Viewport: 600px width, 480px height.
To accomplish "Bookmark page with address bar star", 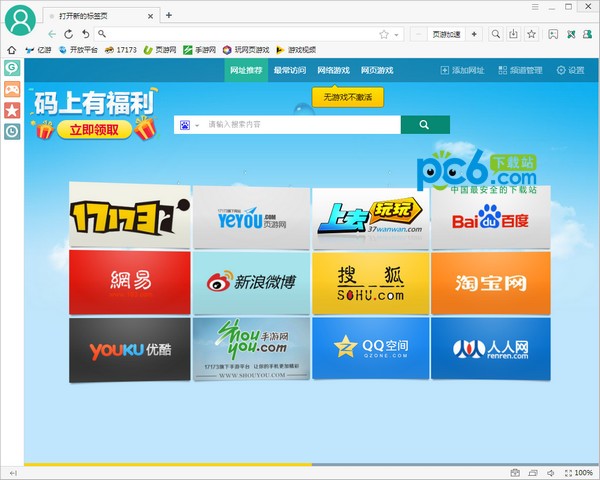I will pos(384,34).
